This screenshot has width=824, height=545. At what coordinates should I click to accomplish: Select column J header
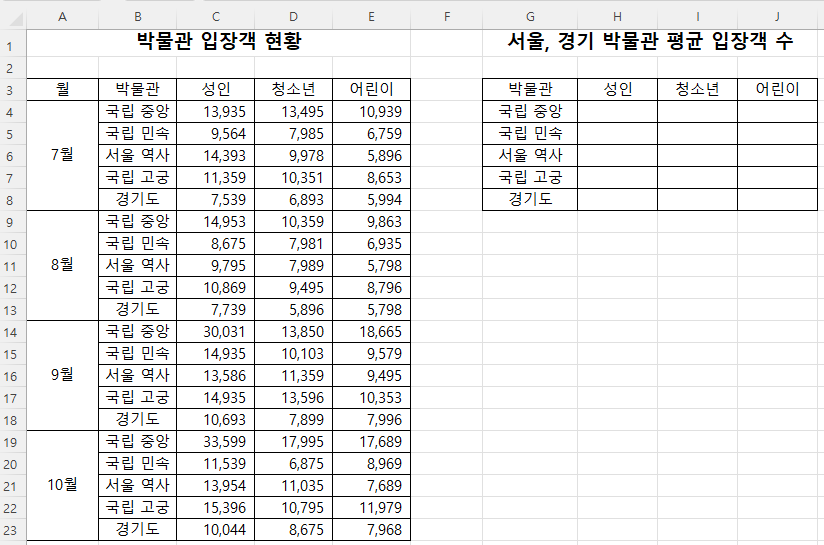777,17
